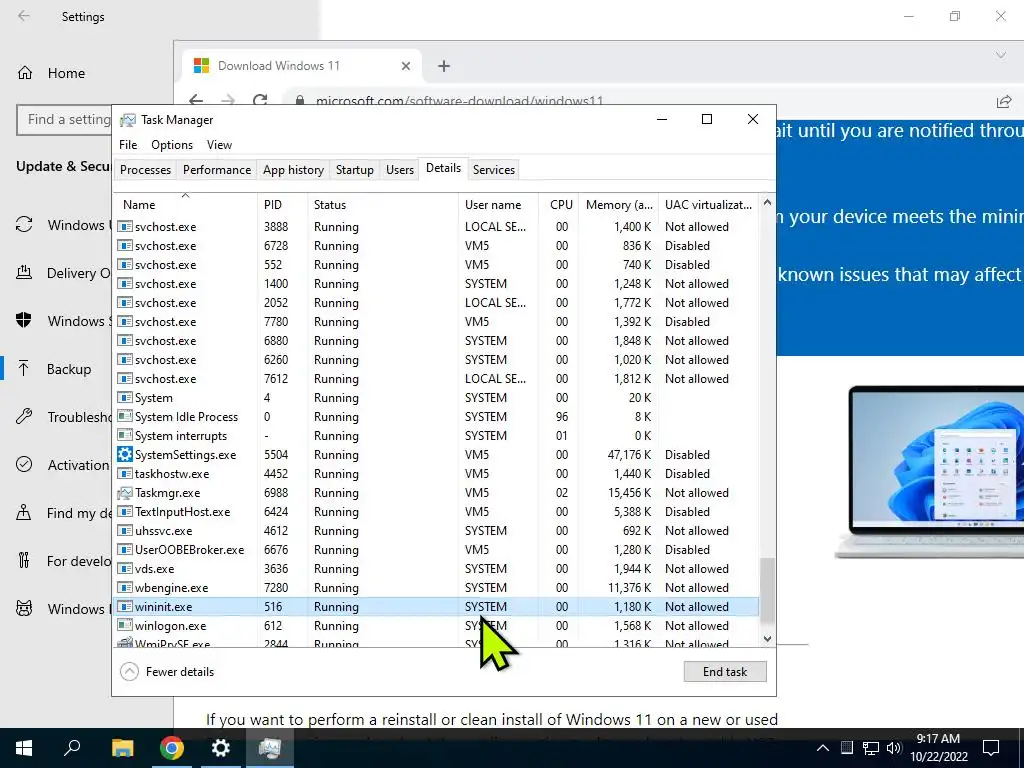The width and height of the screenshot is (1024, 768).
Task: Click the Find a setting search box
Action: (64, 120)
